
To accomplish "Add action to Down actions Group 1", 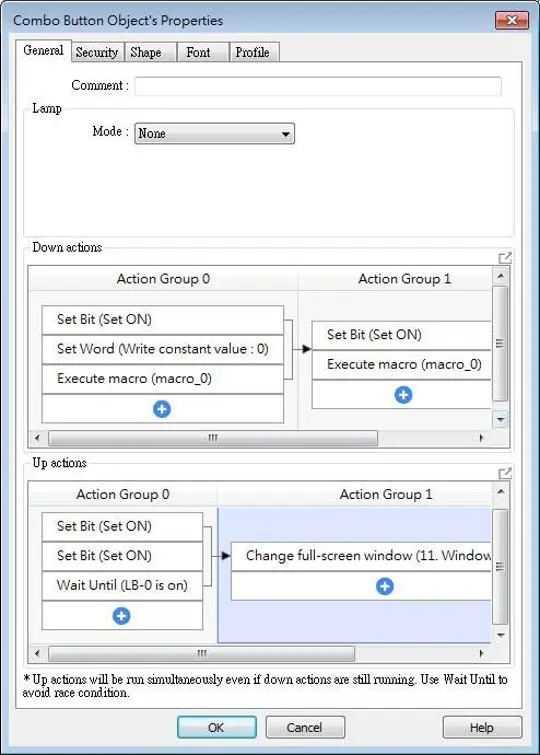I will pyautogui.click(x=403, y=395).
